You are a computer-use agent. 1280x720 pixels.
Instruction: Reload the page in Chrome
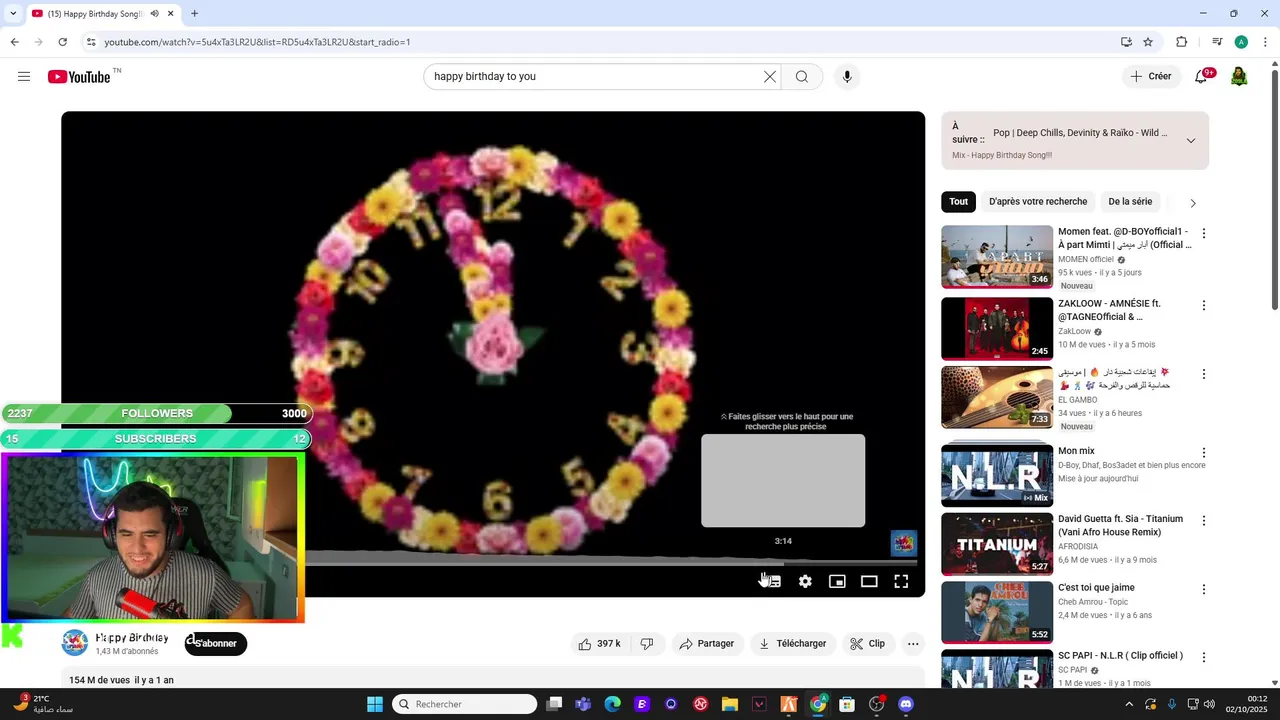[x=62, y=42]
